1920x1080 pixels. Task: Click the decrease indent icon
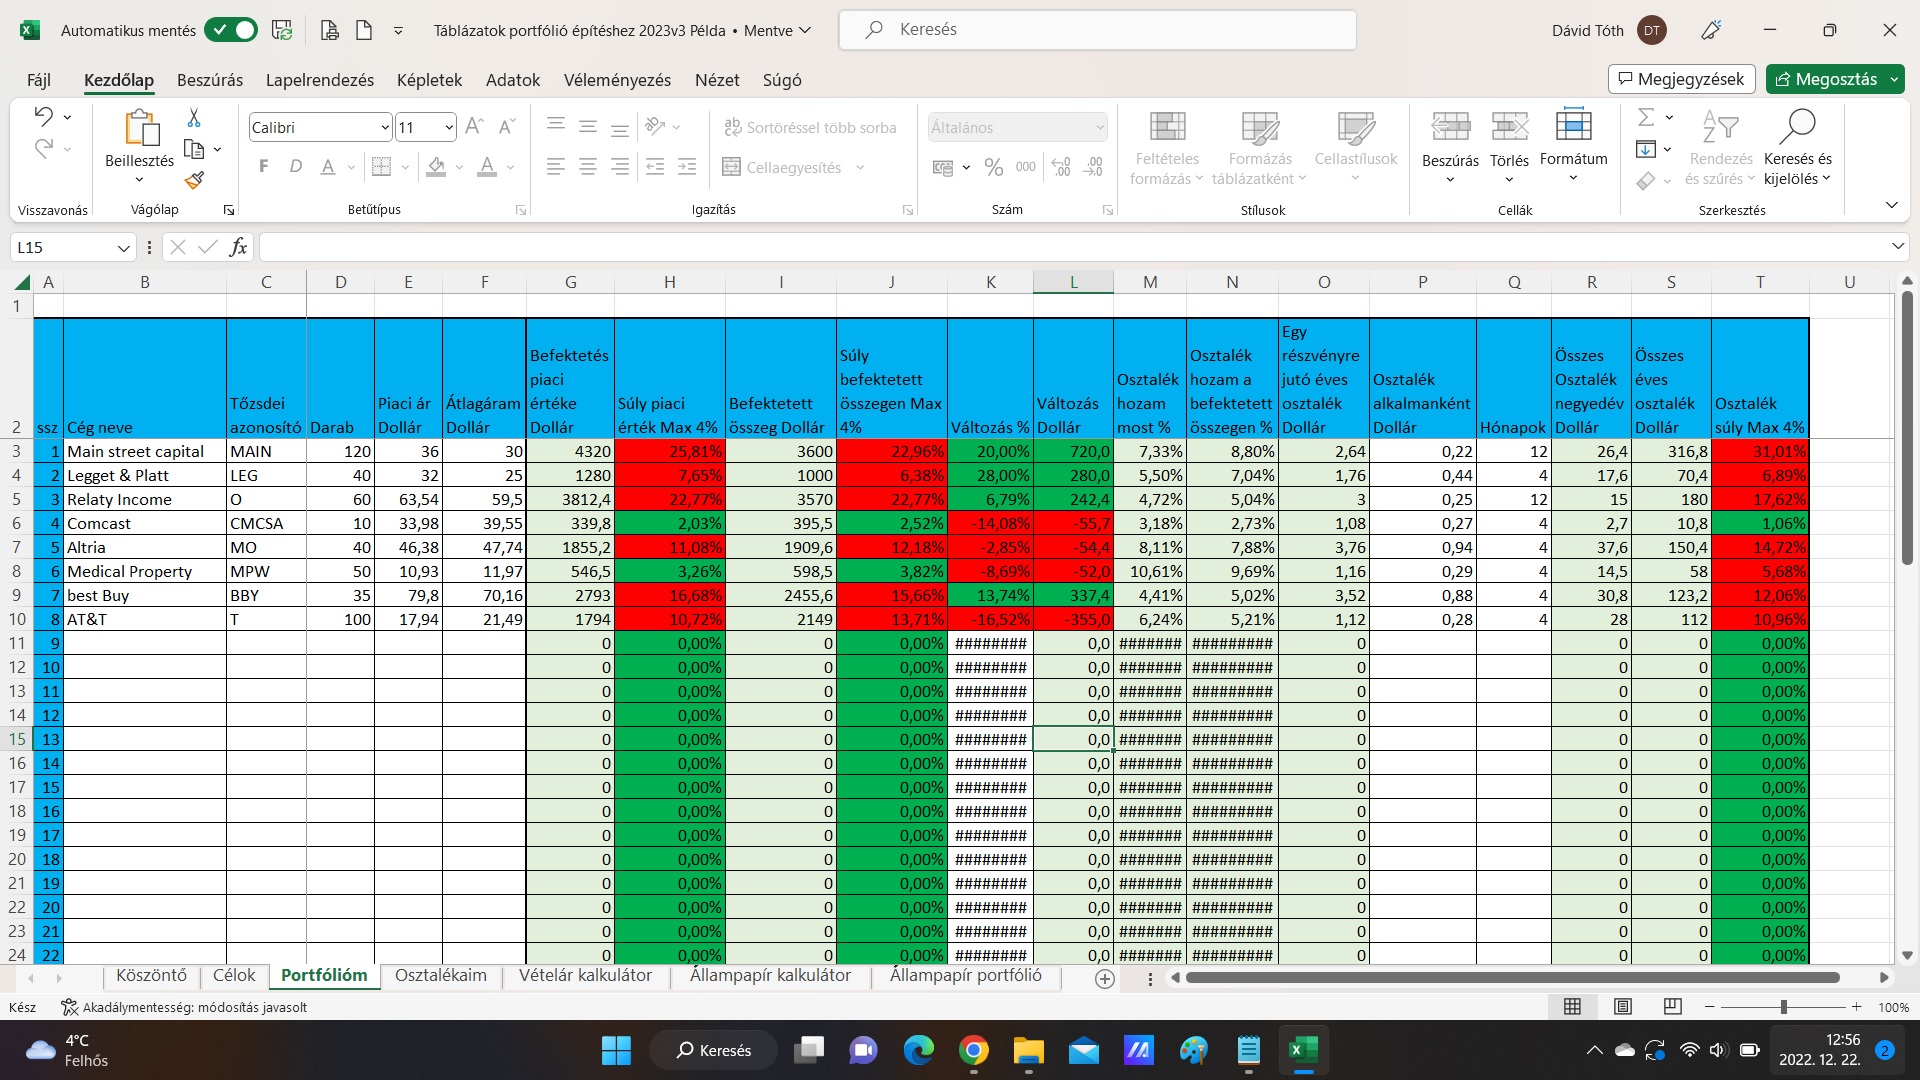pyautogui.click(x=655, y=167)
